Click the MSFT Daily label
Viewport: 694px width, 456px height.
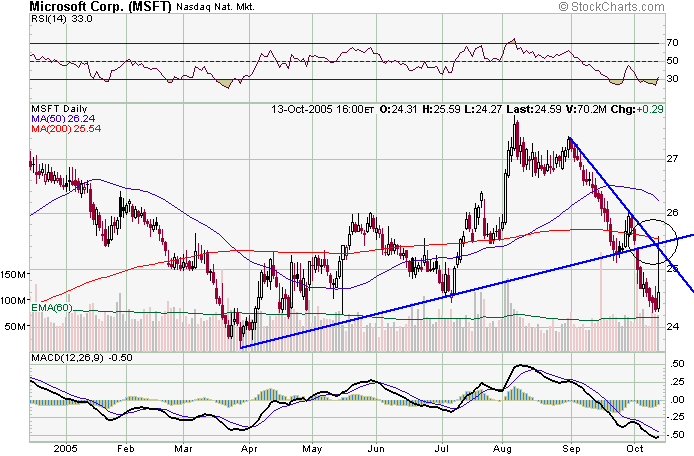pos(59,108)
